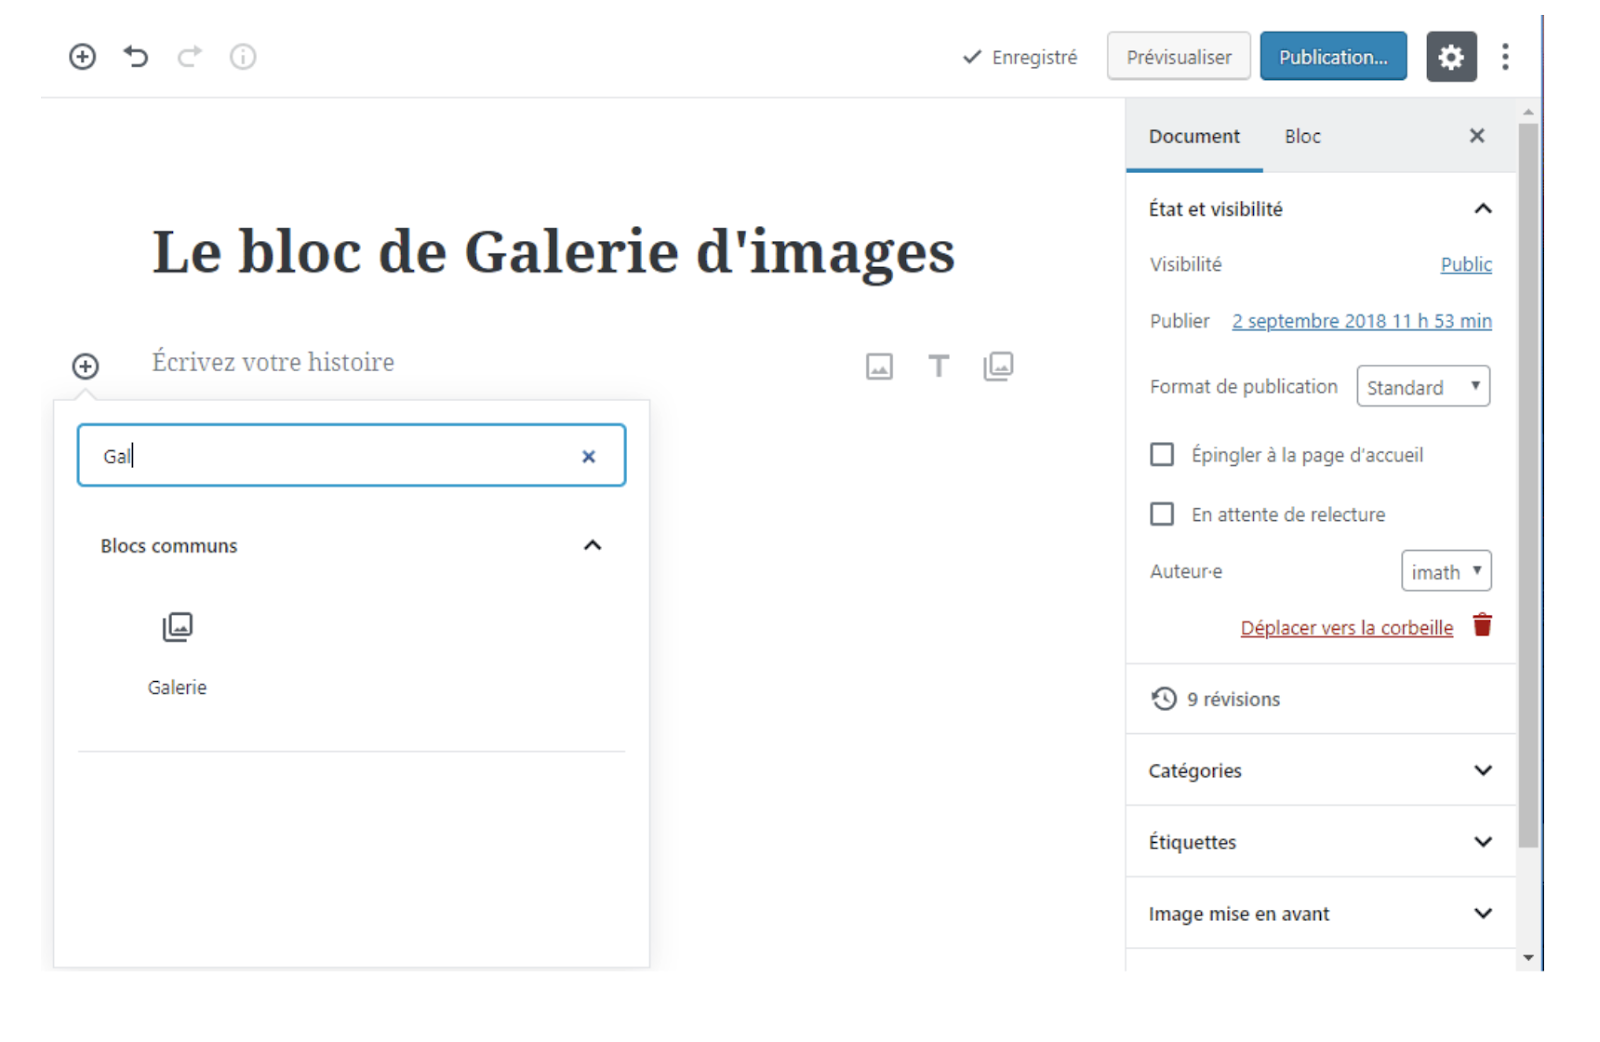The image size is (1600, 1042).
Task: Open the Format de publication dropdown
Action: (x=1422, y=387)
